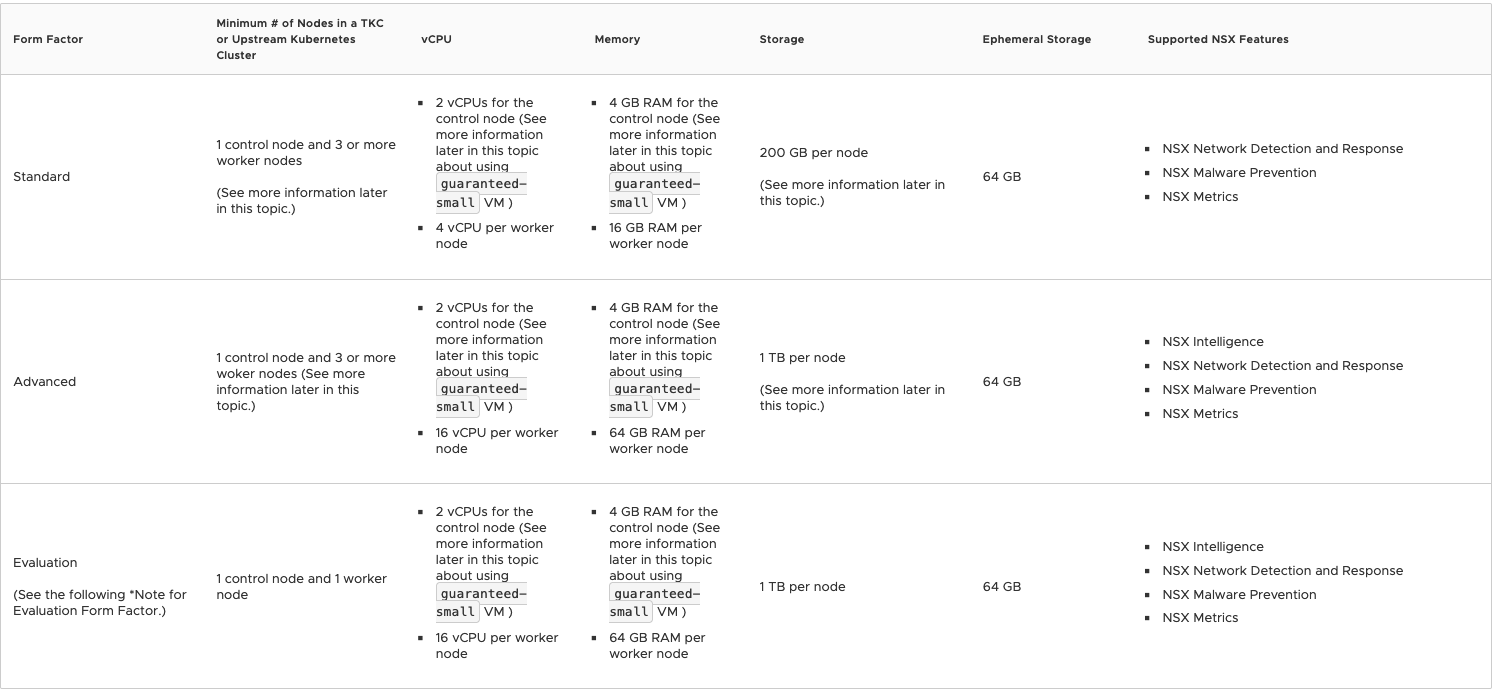Click the Form Factor column header
1494x693 pixels.
48,39
